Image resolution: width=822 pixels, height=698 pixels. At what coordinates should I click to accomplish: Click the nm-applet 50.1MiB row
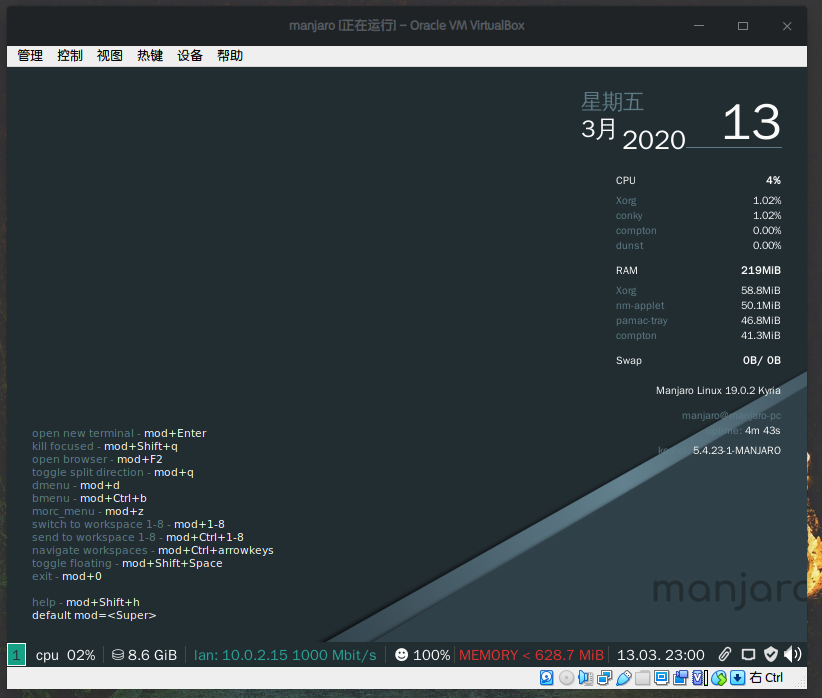(x=698, y=305)
